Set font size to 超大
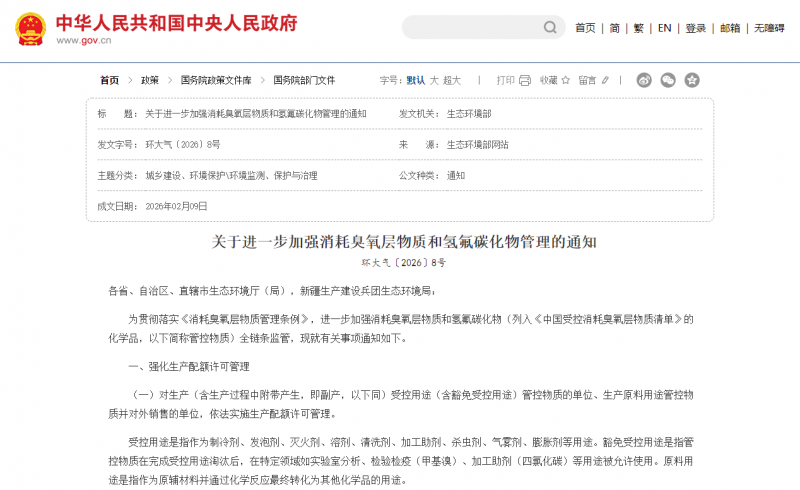The image size is (800, 490). click(x=452, y=80)
